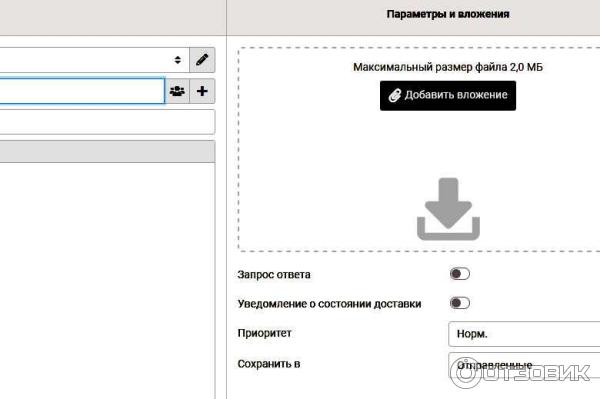Click the download arrow drop-zone icon
Image resolution: width=600 pixels, height=399 pixels.
[x=448, y=209]
